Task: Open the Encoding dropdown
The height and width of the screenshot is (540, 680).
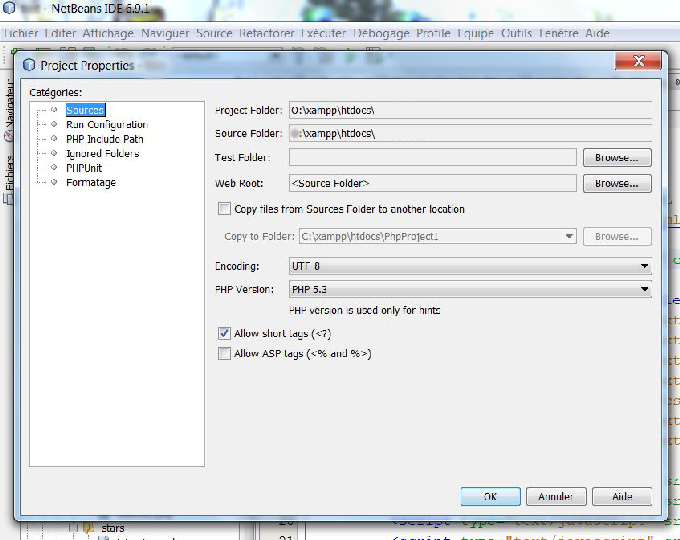Action: 470,266
